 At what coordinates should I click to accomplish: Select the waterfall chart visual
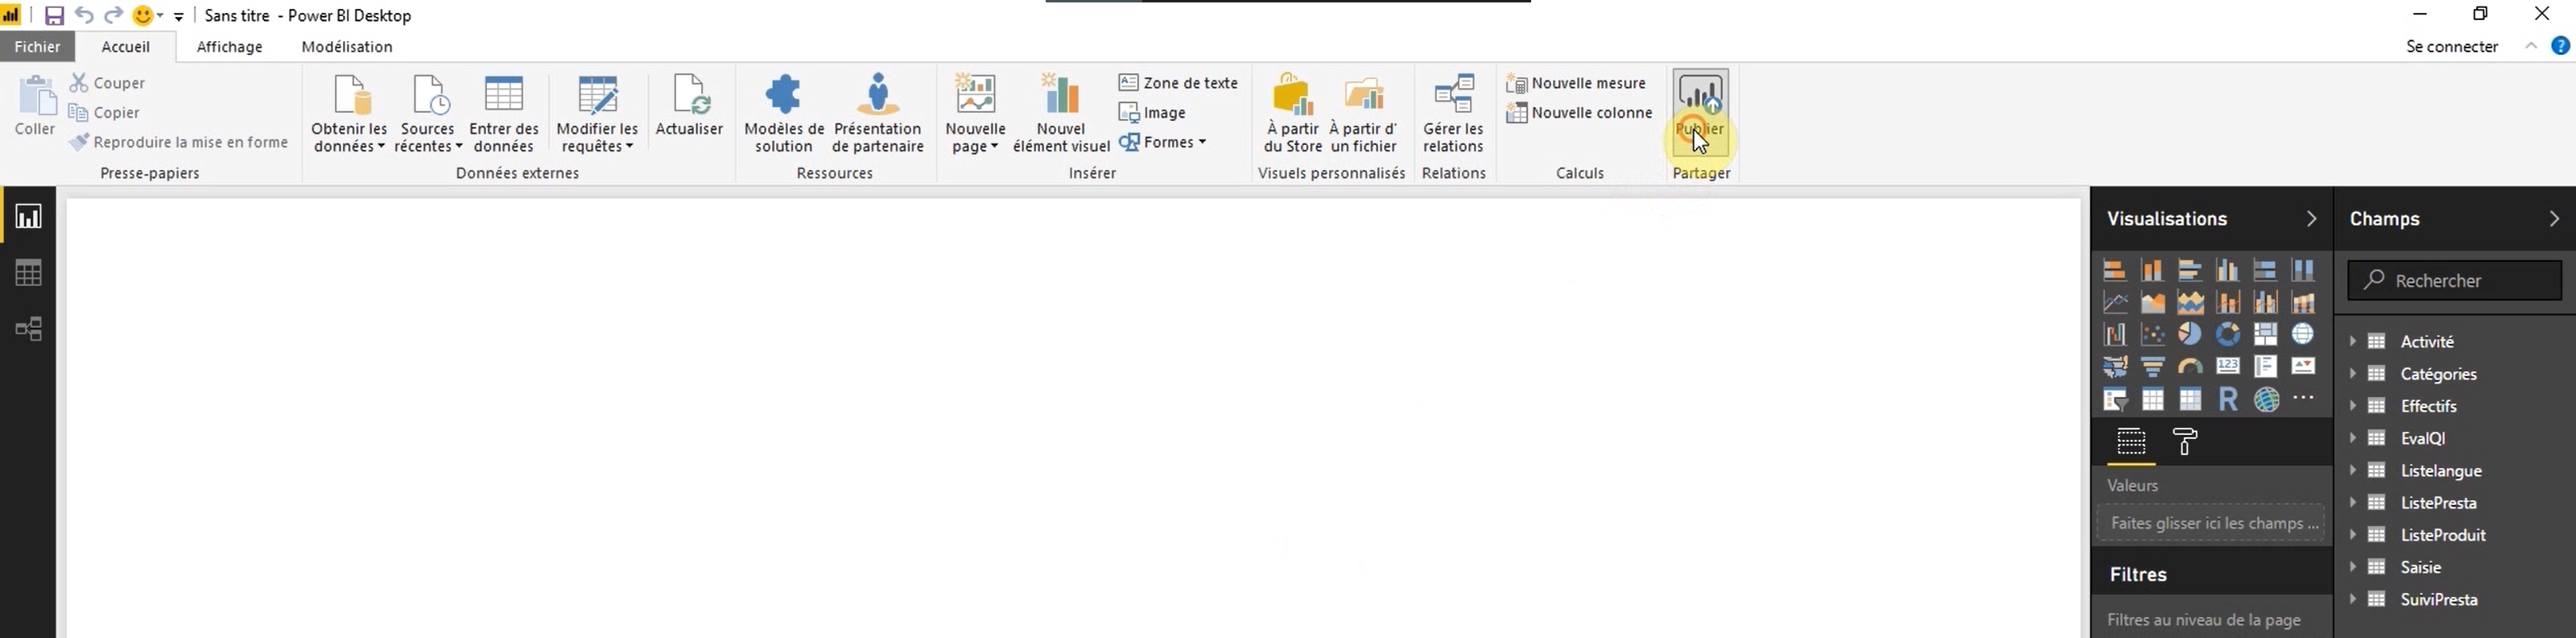[x=2114, y=334]
